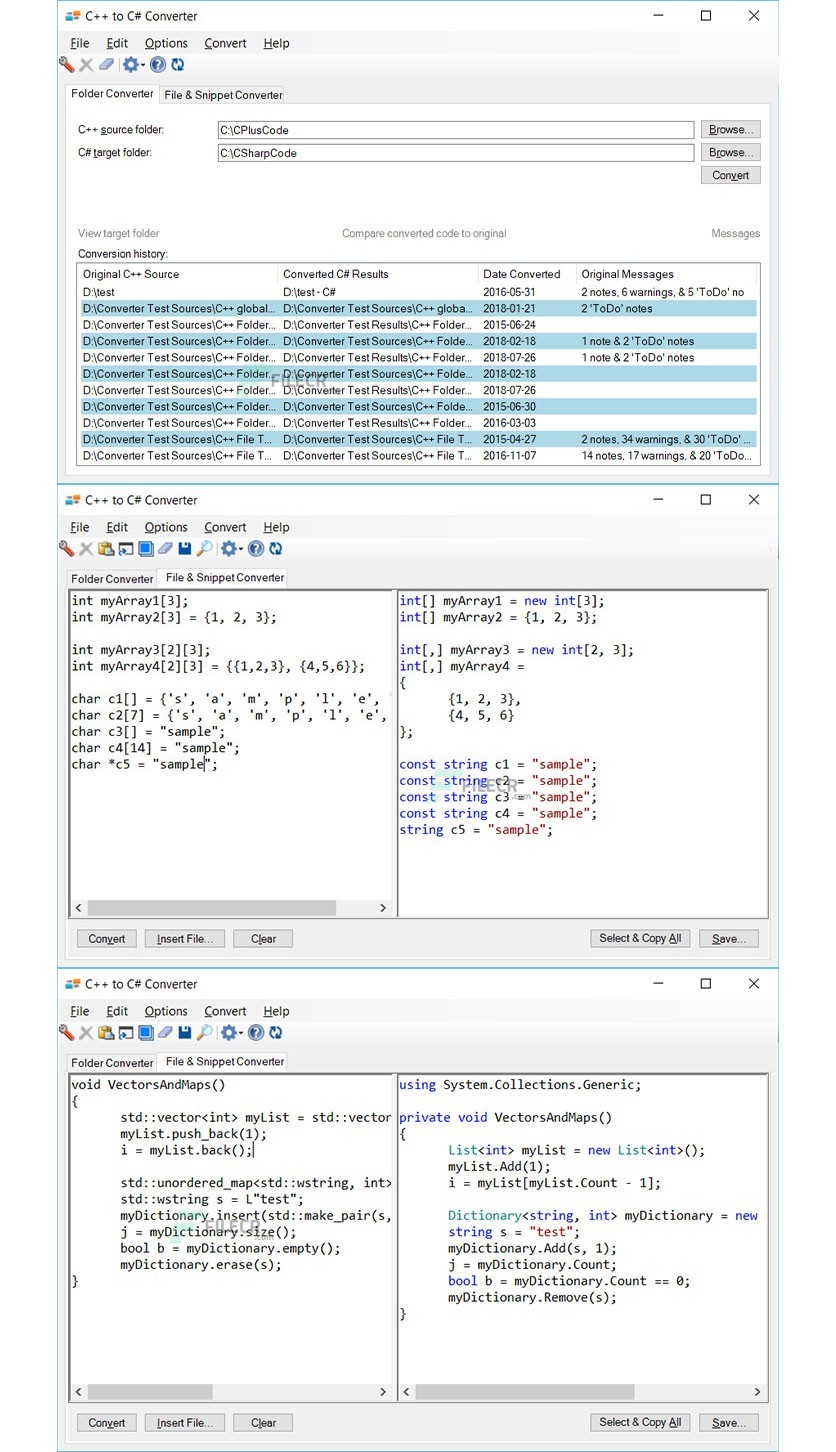
Task: Click Clear button in bottom window
Action: [x=263, y=1422]
